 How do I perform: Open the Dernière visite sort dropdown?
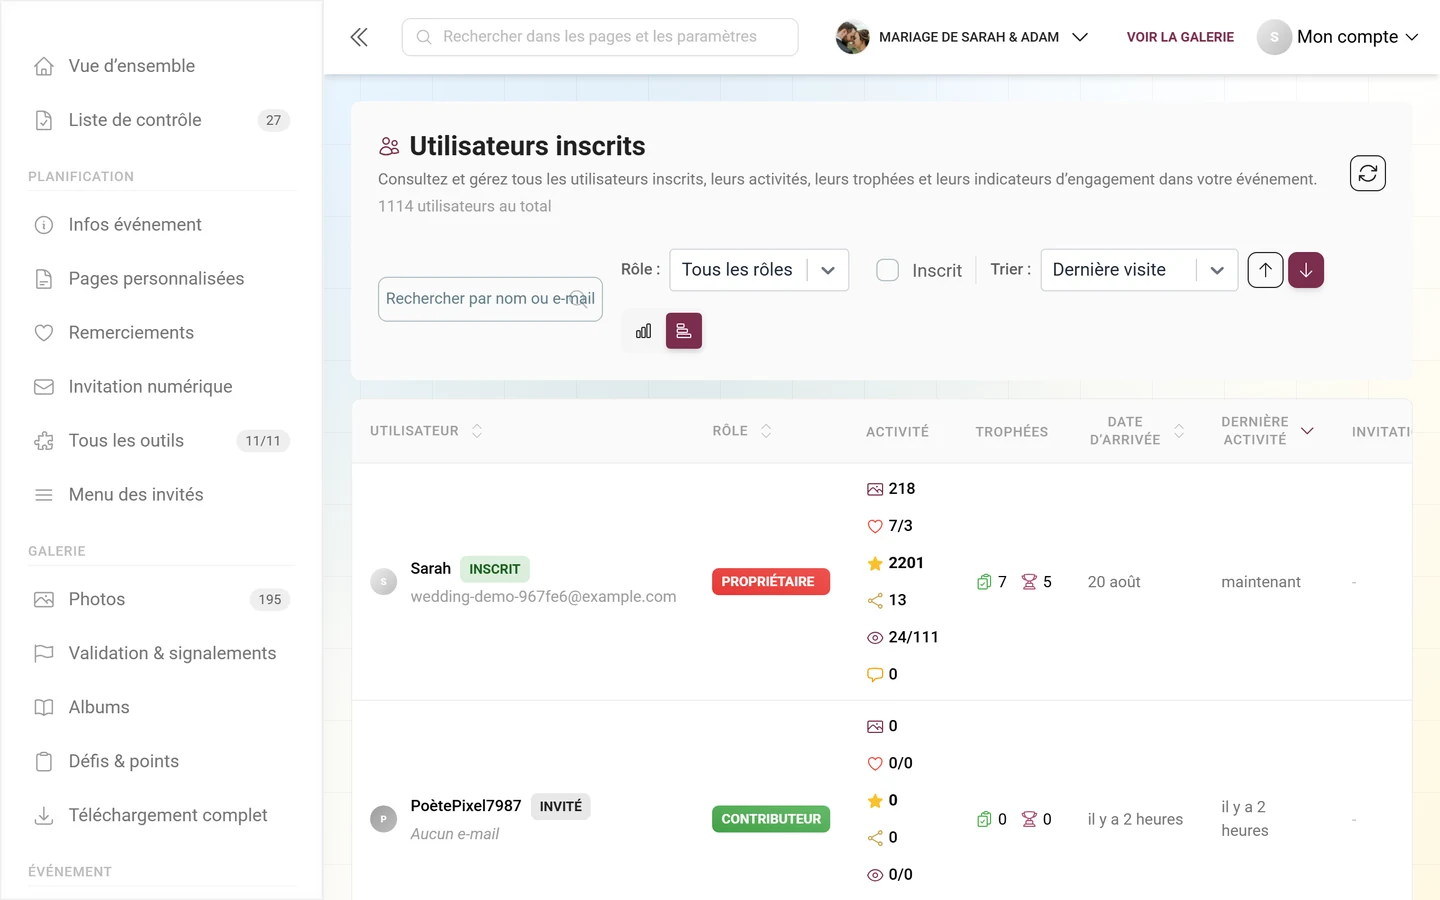tap(1139, 270)
